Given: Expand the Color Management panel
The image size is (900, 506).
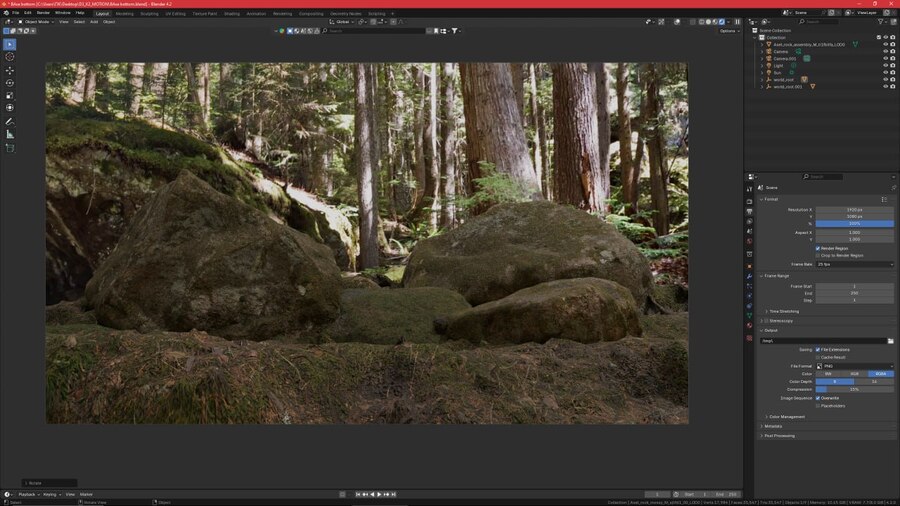Looking at the screenshot, I should [x=786, y=416].
